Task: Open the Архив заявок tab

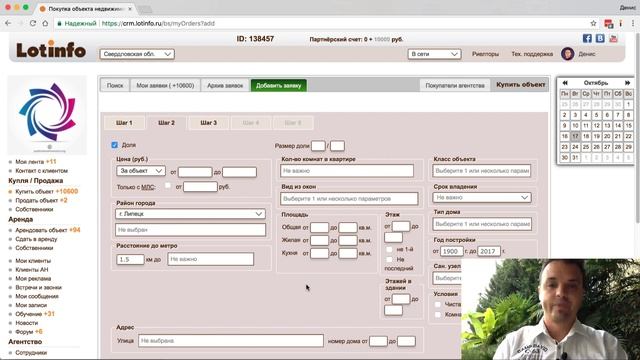Action: (225, 85)
